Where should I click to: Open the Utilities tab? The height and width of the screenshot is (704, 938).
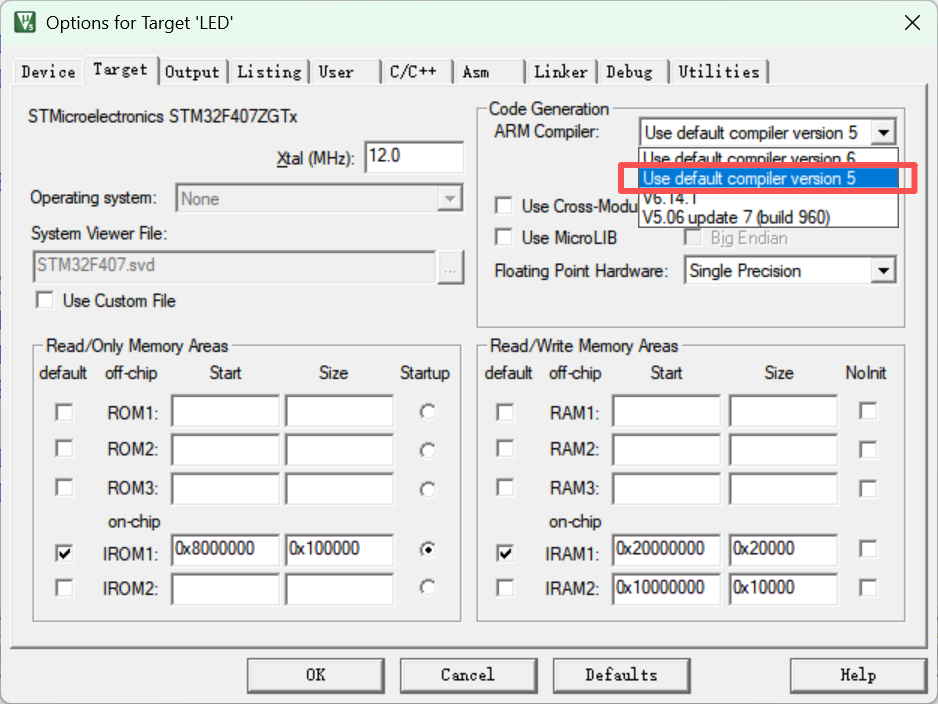(719, 72)
